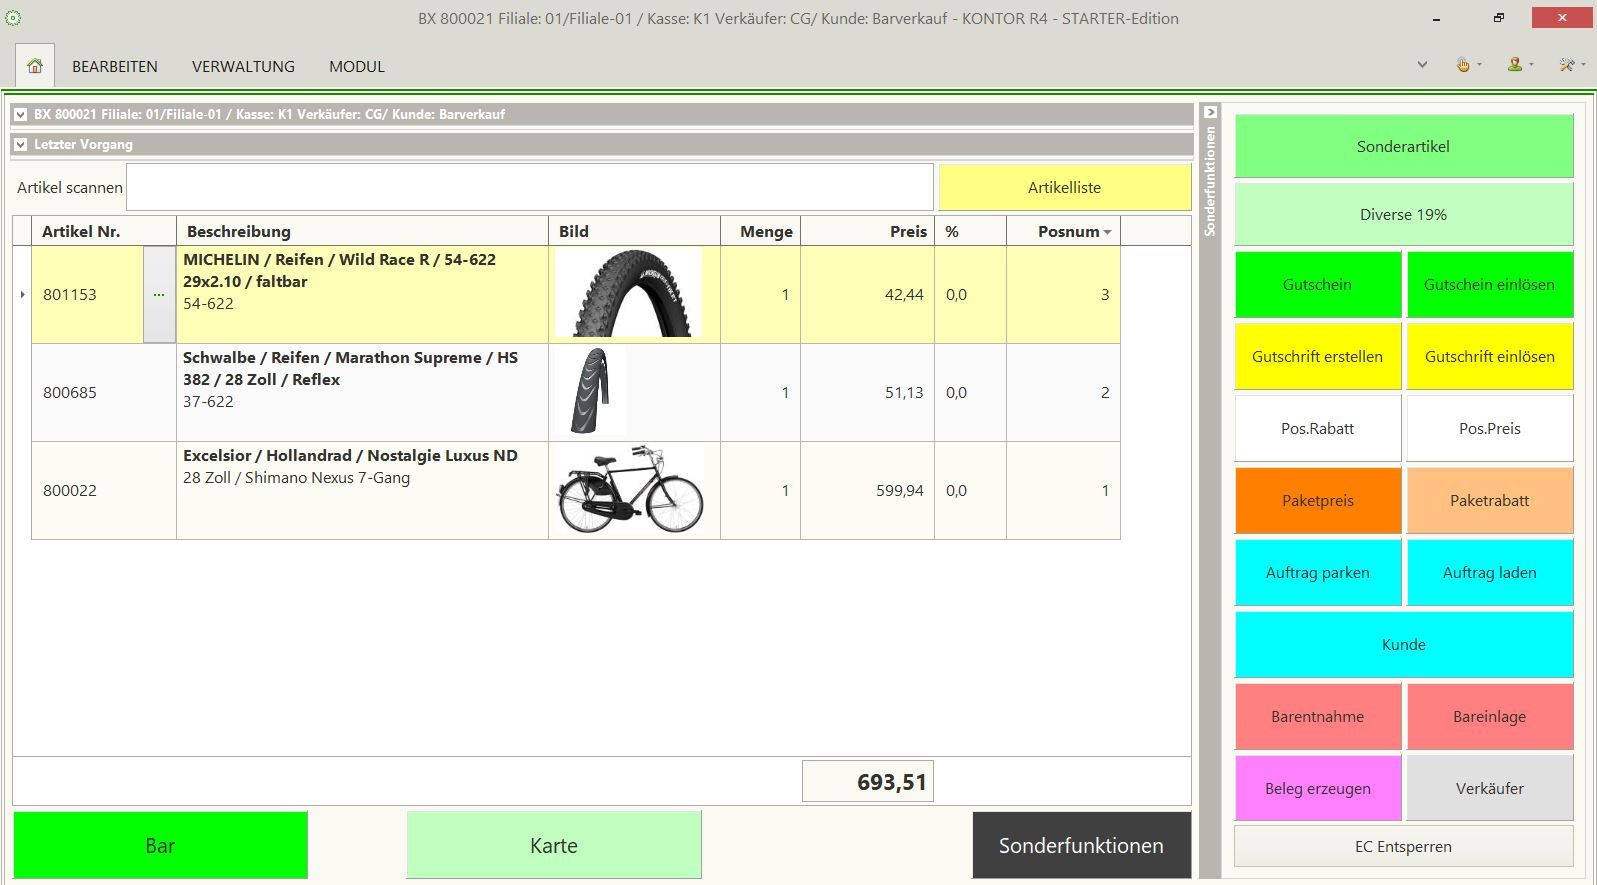Open the MODUL menu
Viewport: 1597px width, 885px height.
point(357,66)
